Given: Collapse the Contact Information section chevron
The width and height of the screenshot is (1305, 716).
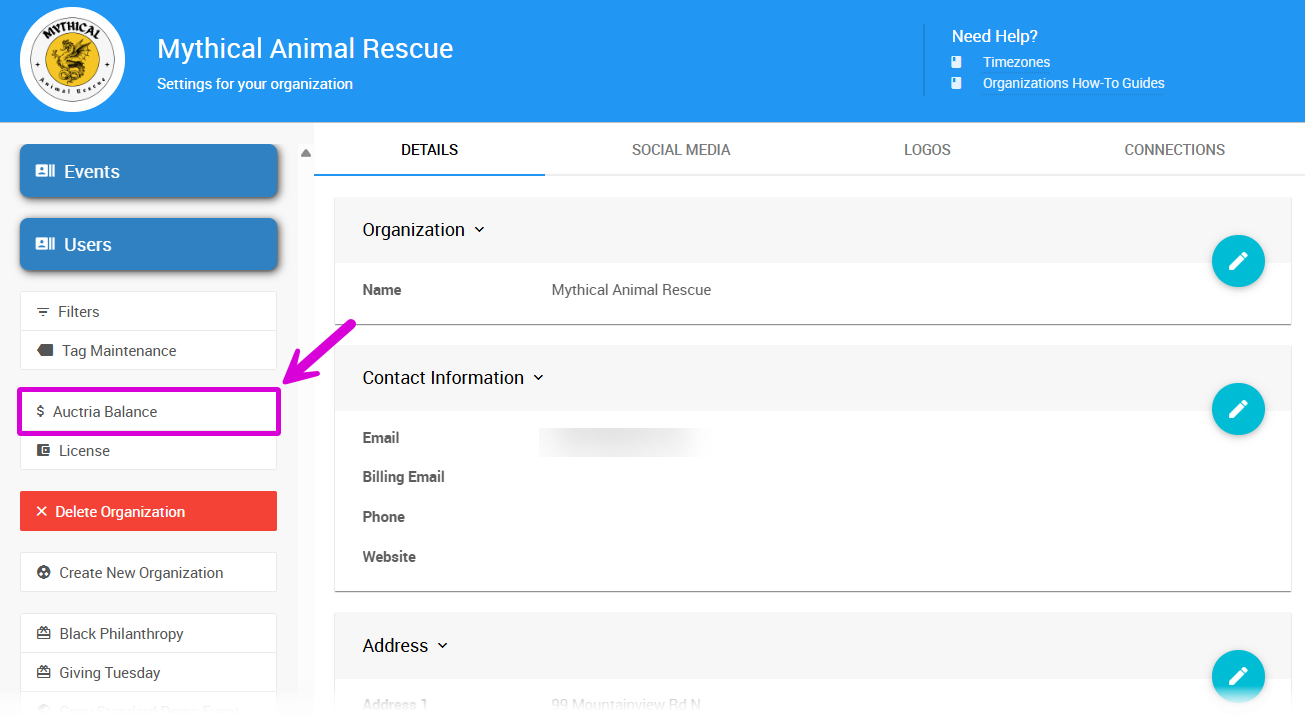Looking at the screenshot, I should click(538, 378).
